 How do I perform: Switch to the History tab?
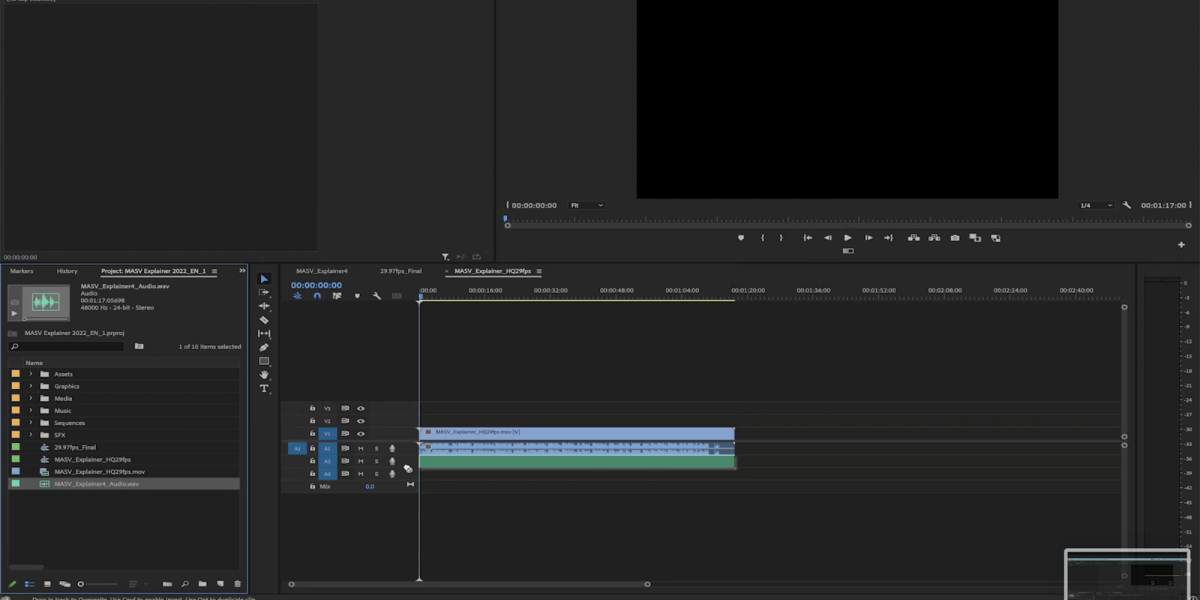pos(67,271)
